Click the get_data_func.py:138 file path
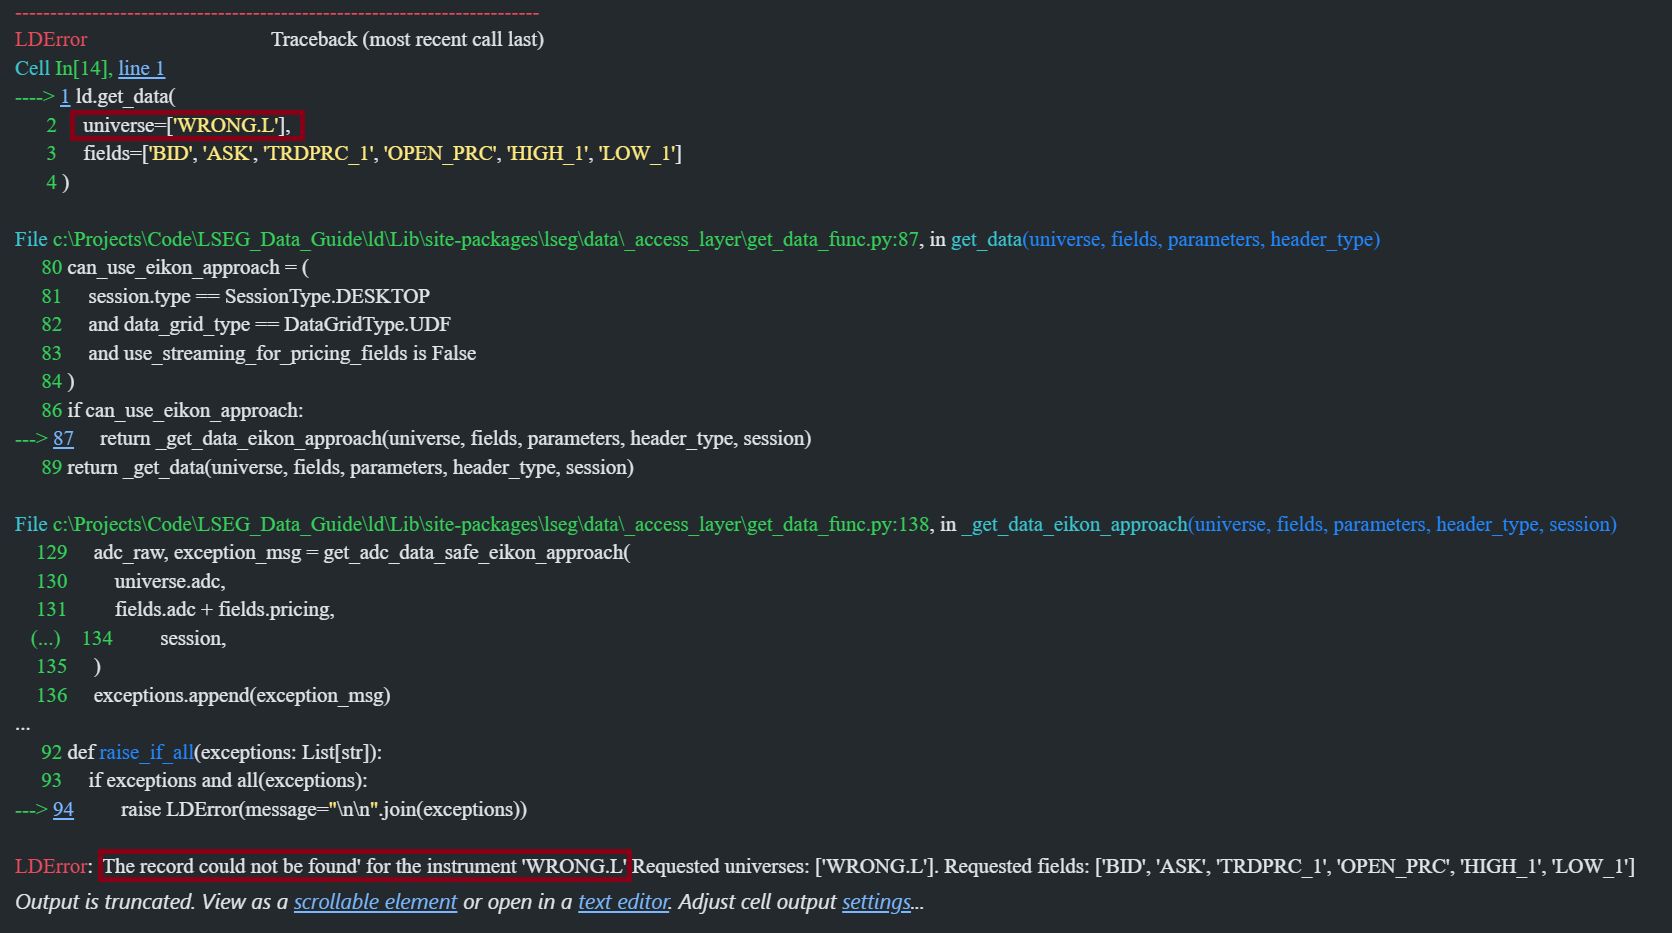Viewport: 1672px width, 933px height. click(472, 524)
